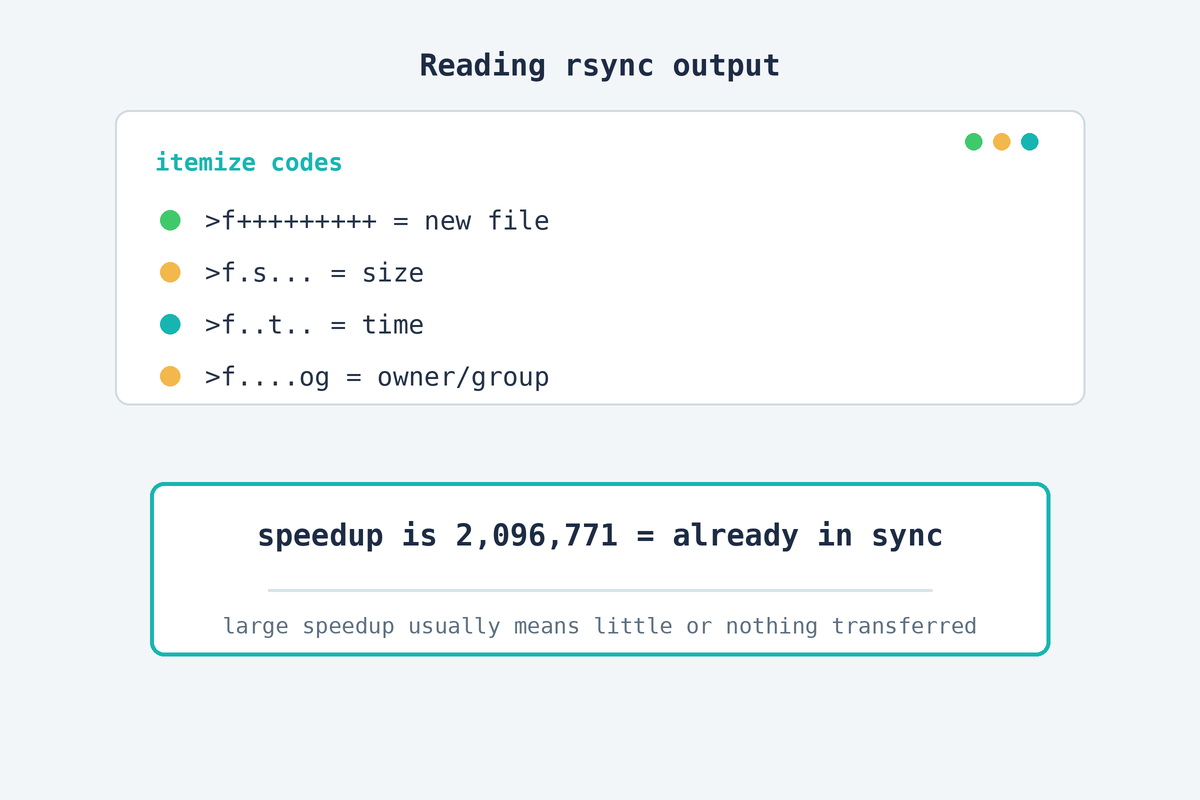Click the '>f.s... = size' line
Viewport: 1200px width, 800px height.
pos(314,273)
